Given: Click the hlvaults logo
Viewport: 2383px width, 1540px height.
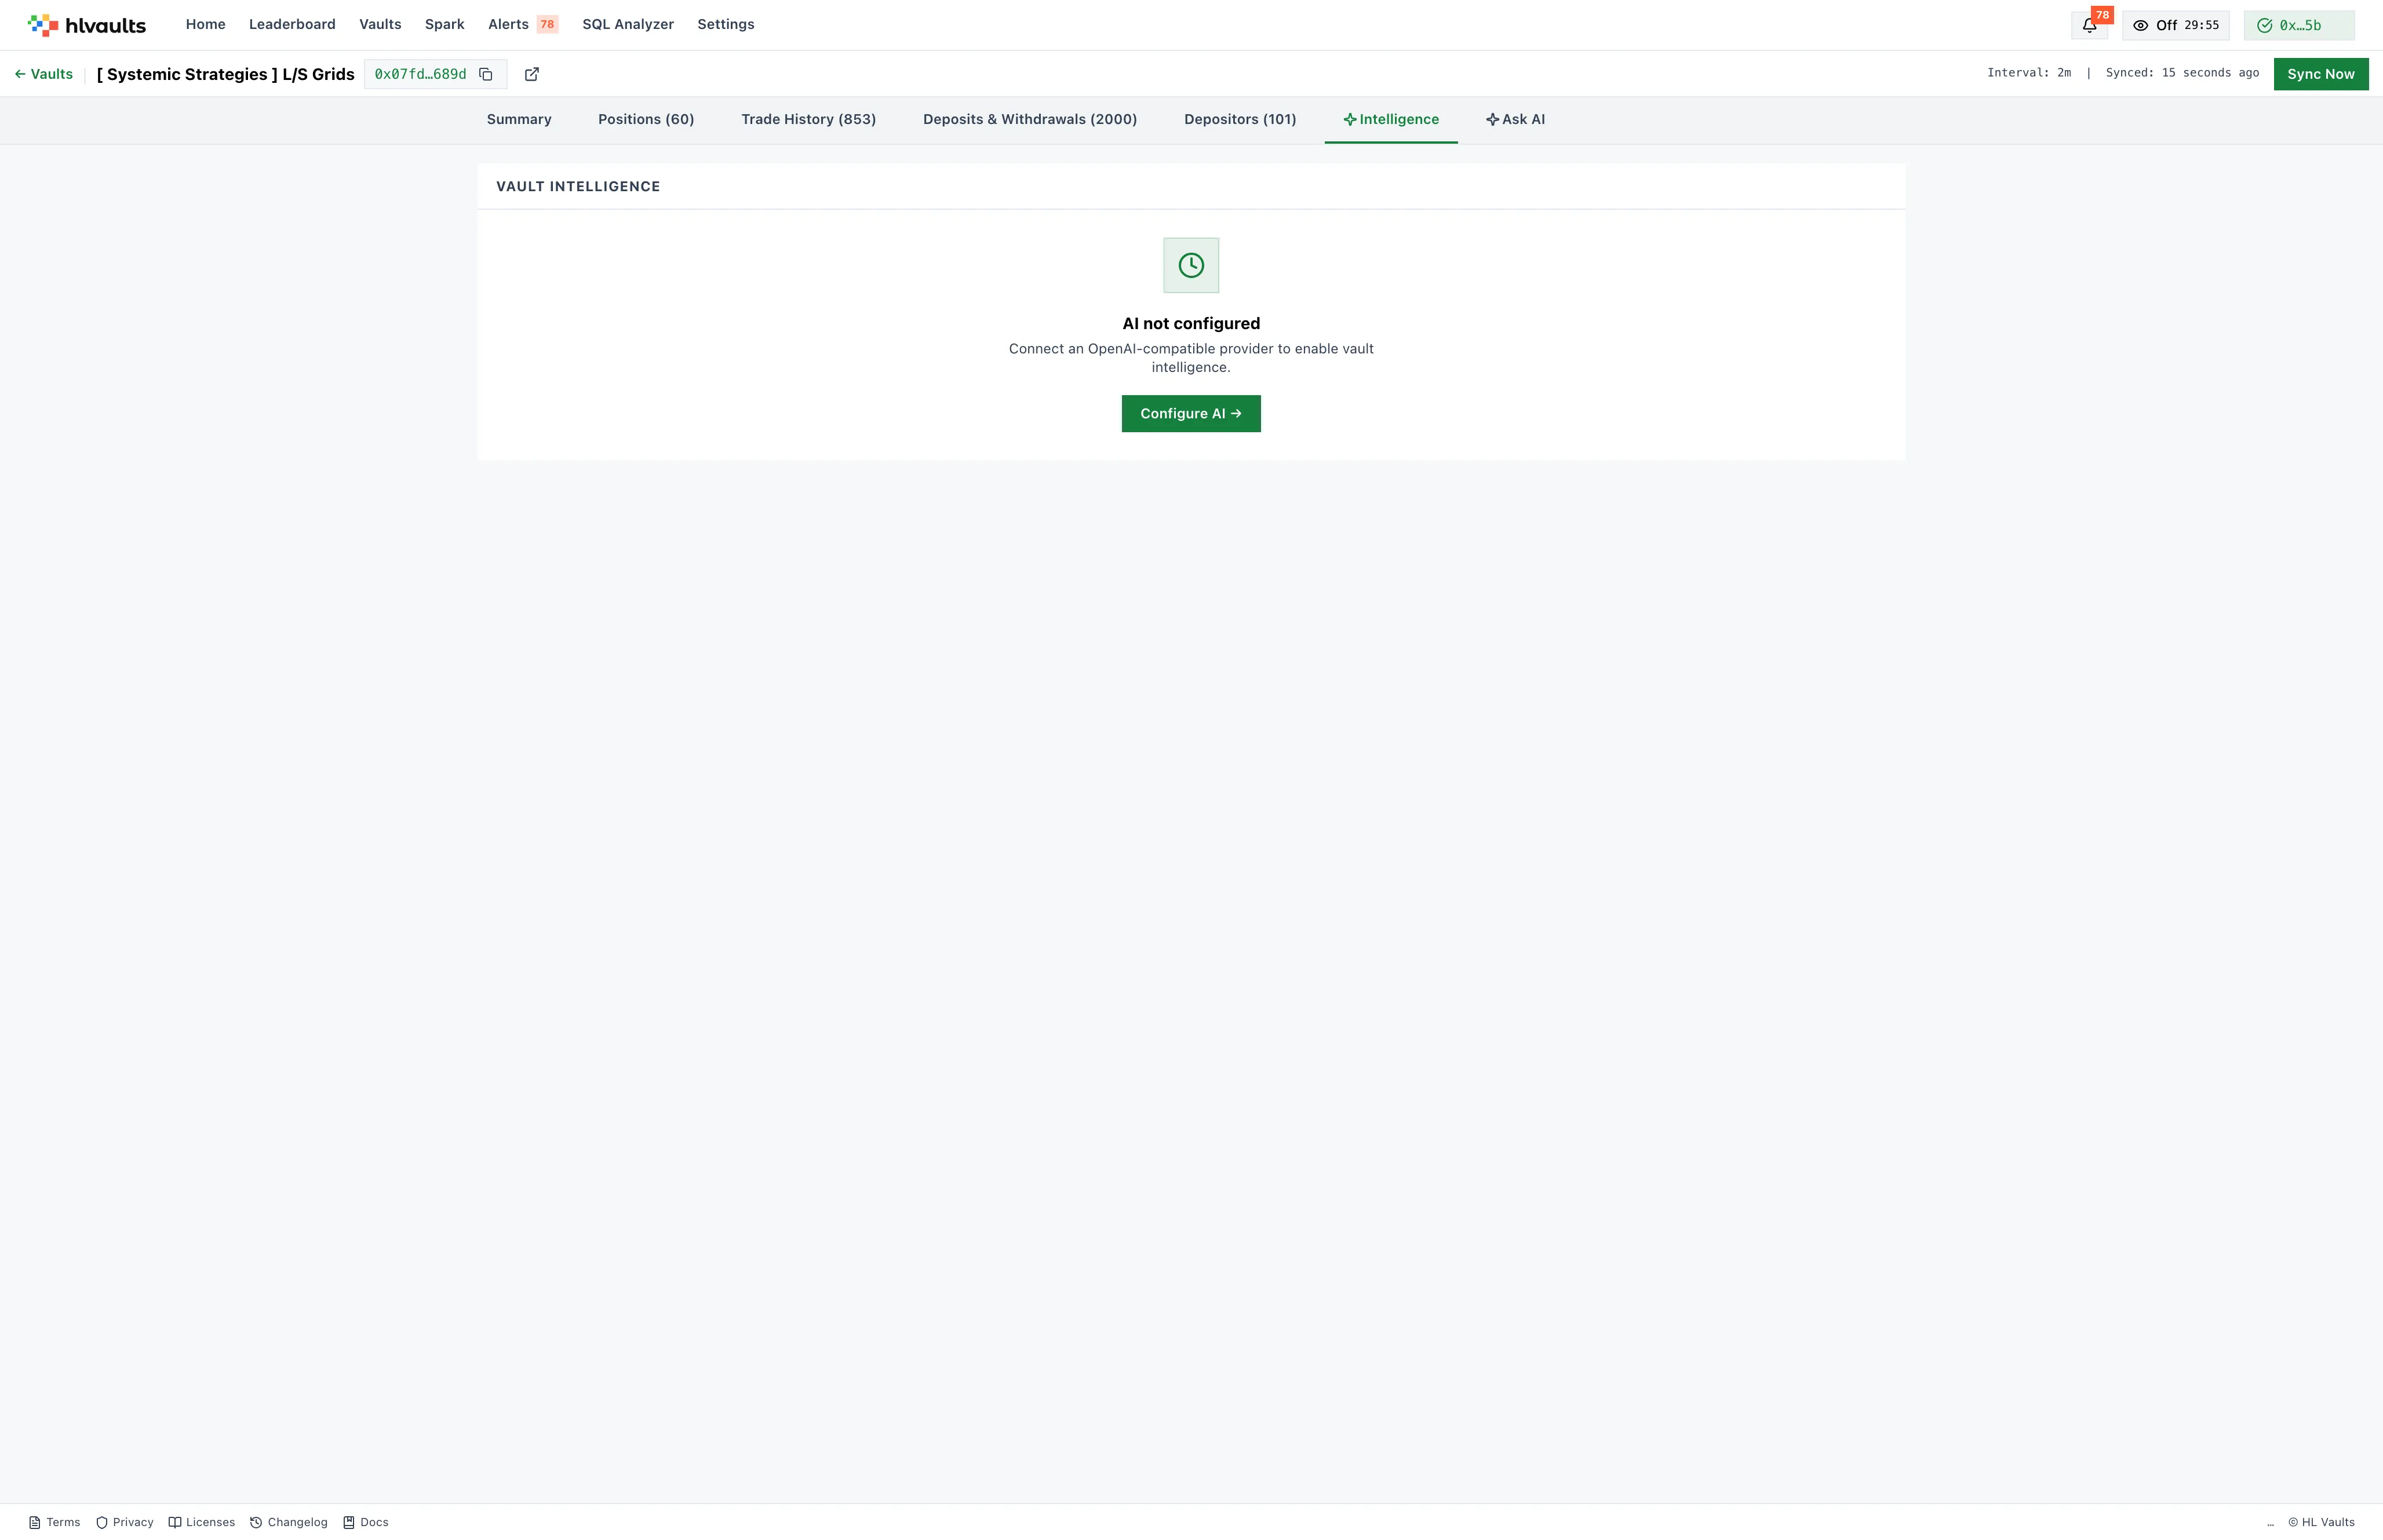Looking at the screenshot, I should point(87,25).
